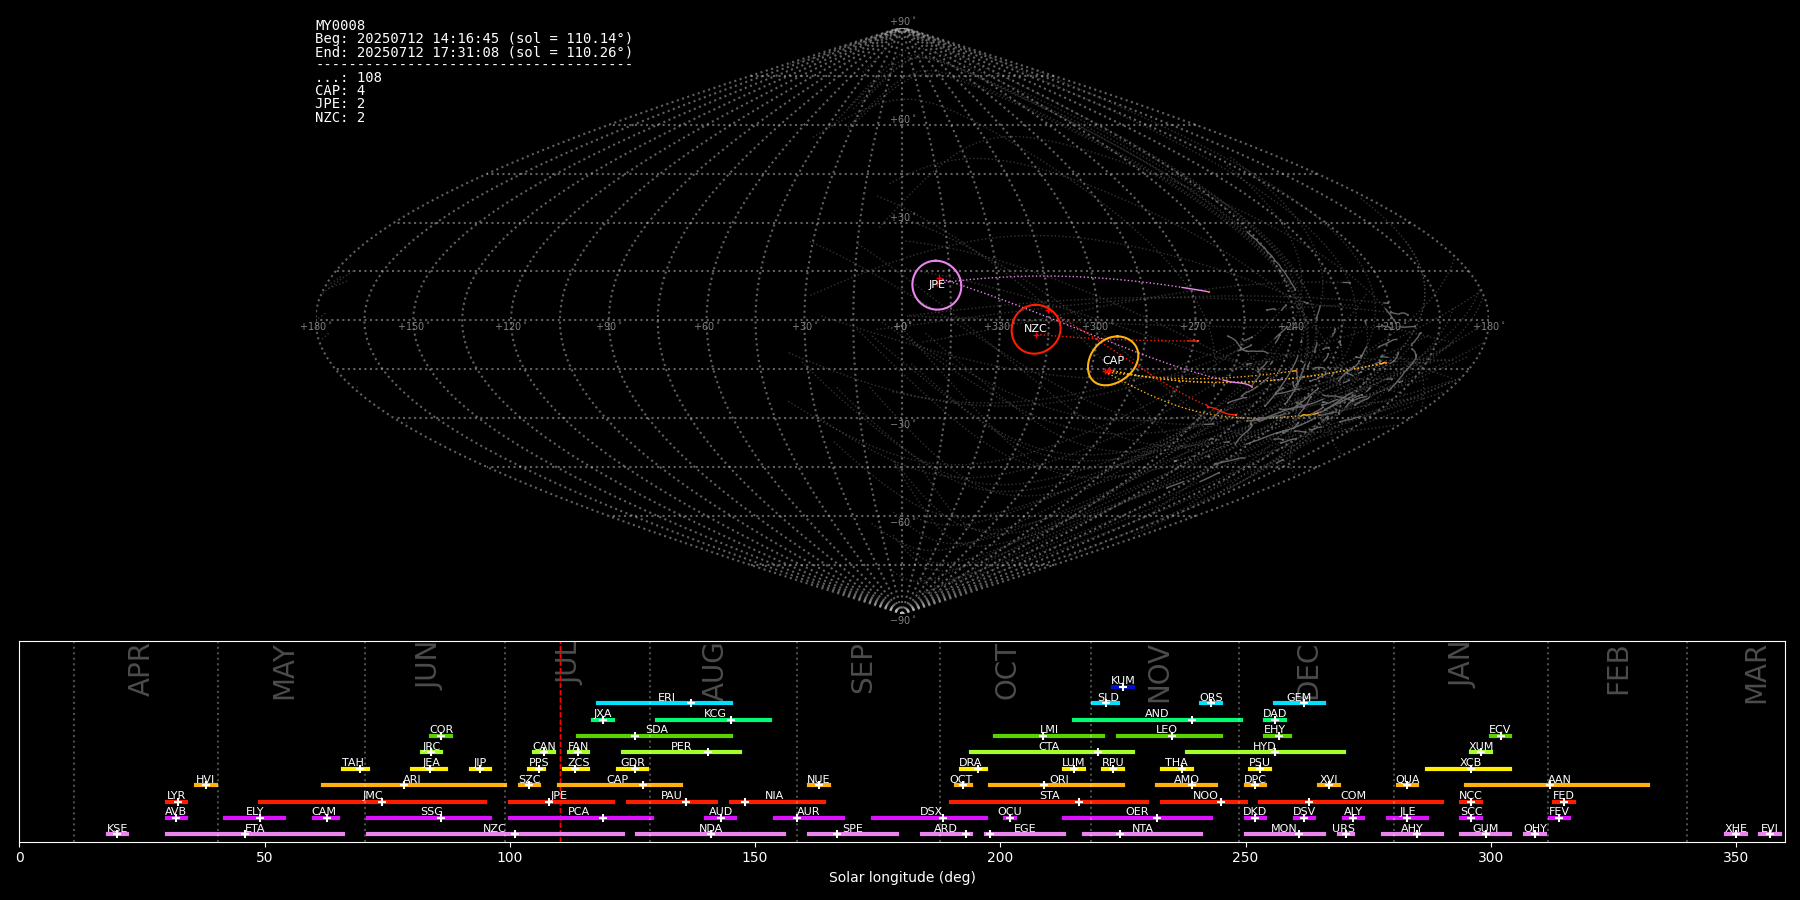This screenshot has width=1800, height=900.
Task: Click the NTA shower label in timeline
Action: pyautogui.click(x=1142, y=829)
